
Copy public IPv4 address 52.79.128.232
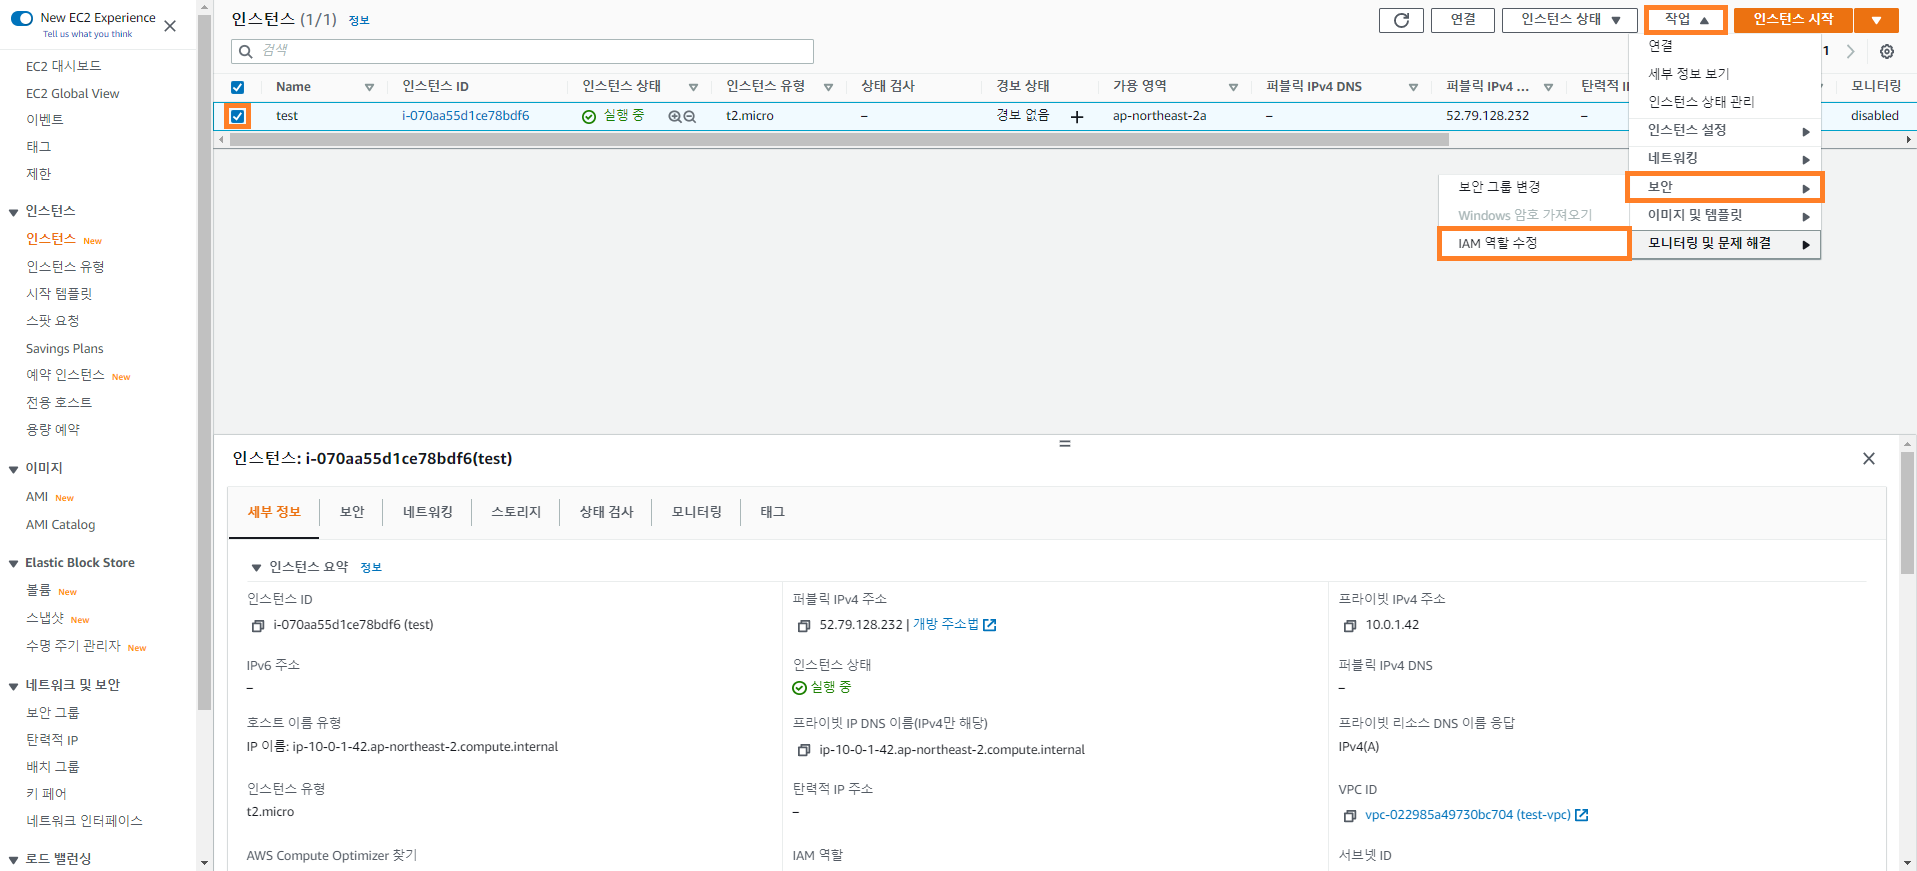[x=804, y=626]
